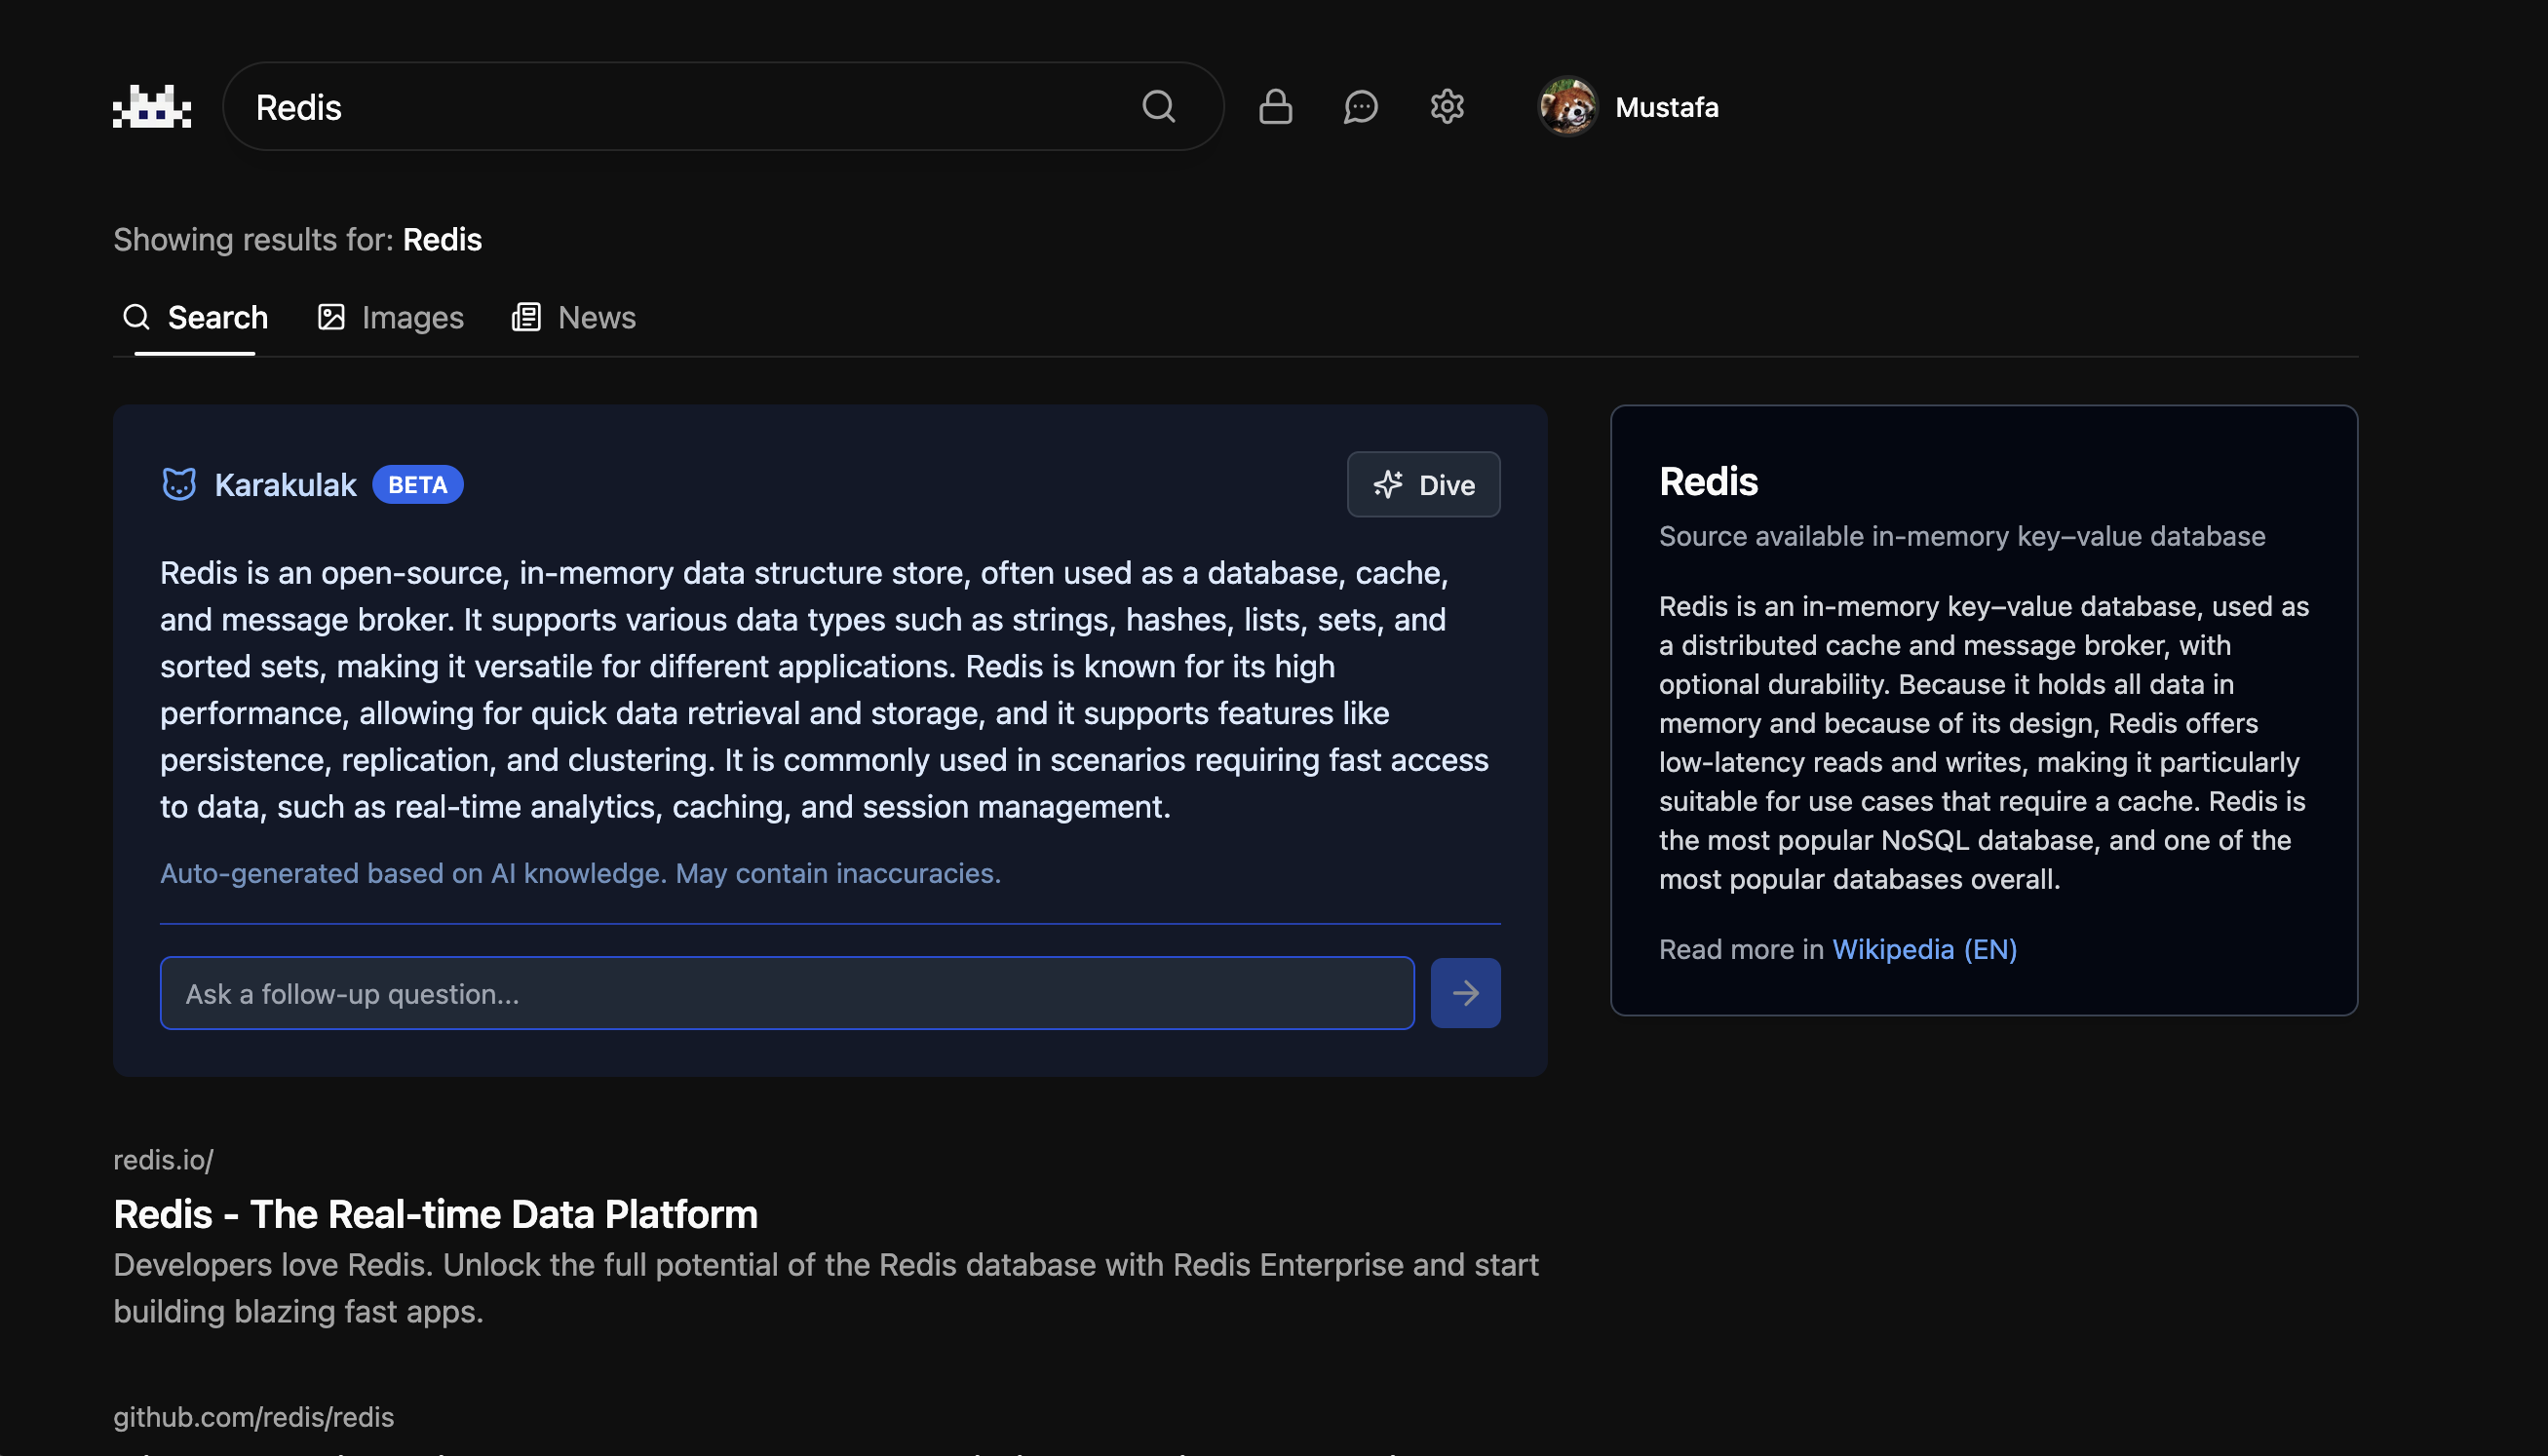Click the github.com/redis/redis URL
Screen dimensions: 2548x1456
(x=254, y=1417)
